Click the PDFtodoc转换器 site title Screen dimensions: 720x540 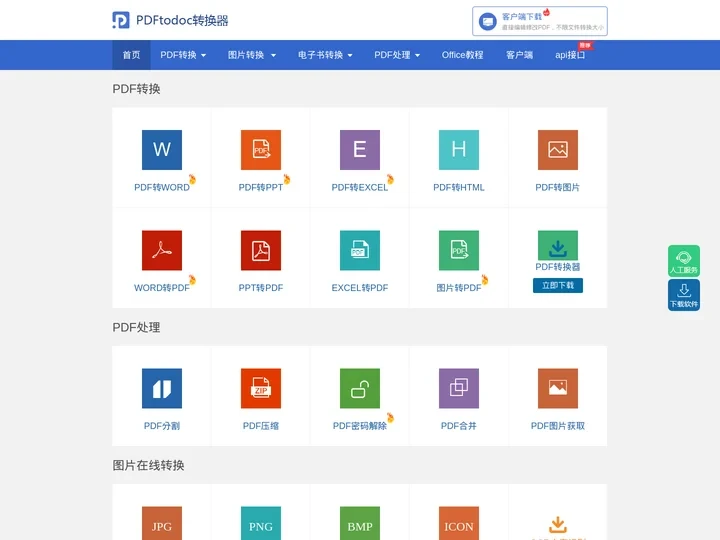click(182, 21)
